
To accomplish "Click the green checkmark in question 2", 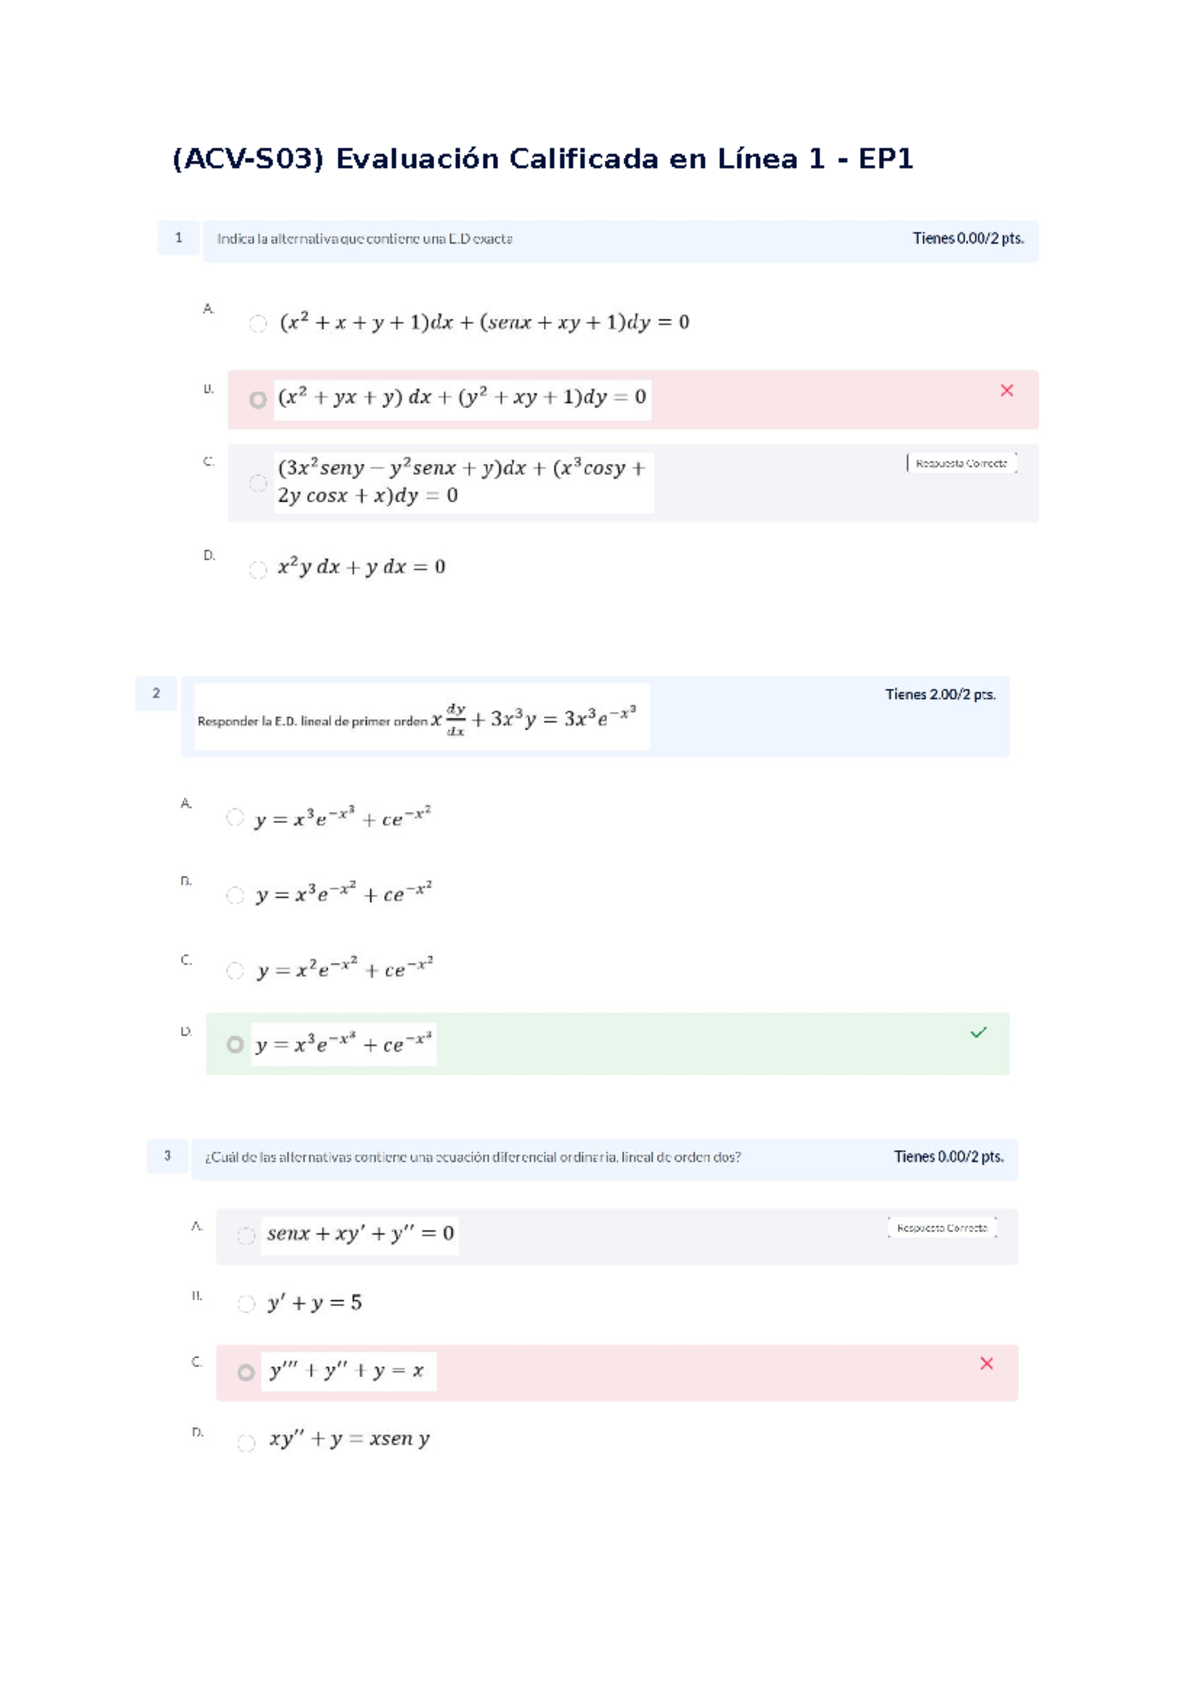I will (x=978, y=1032).
